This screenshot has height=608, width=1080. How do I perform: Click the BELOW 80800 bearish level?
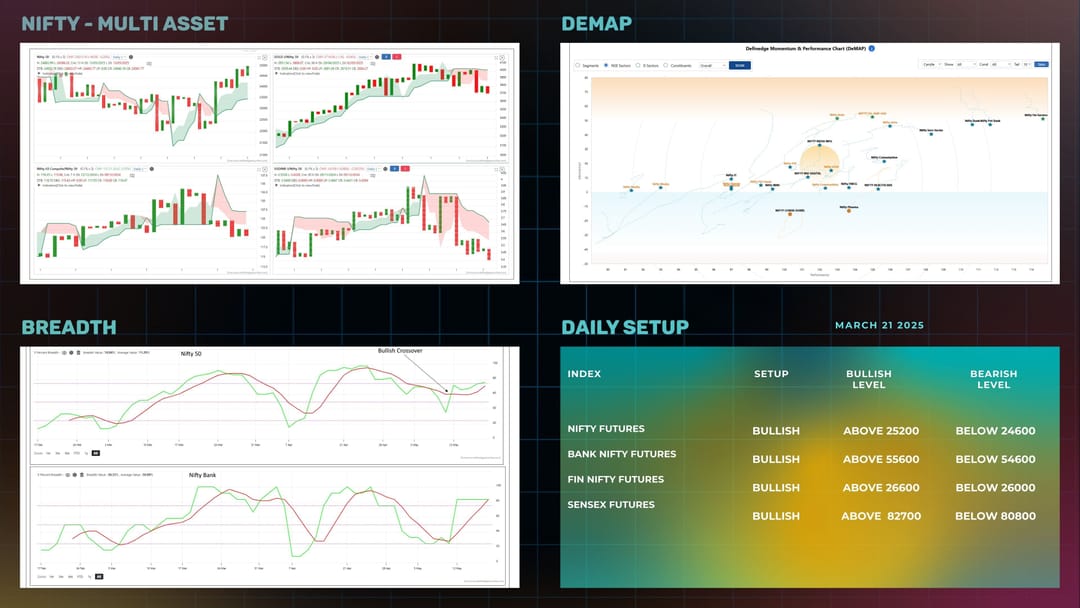coord(995,516)
